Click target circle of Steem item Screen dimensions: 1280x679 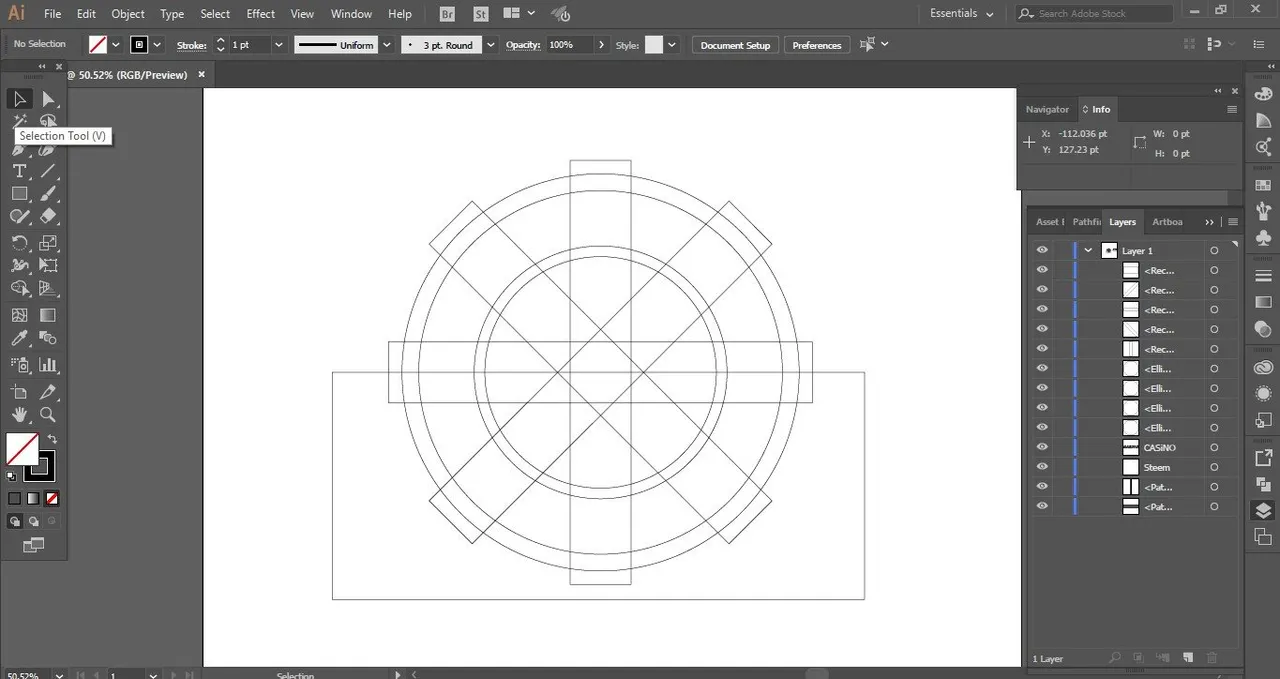point(1214,467)
